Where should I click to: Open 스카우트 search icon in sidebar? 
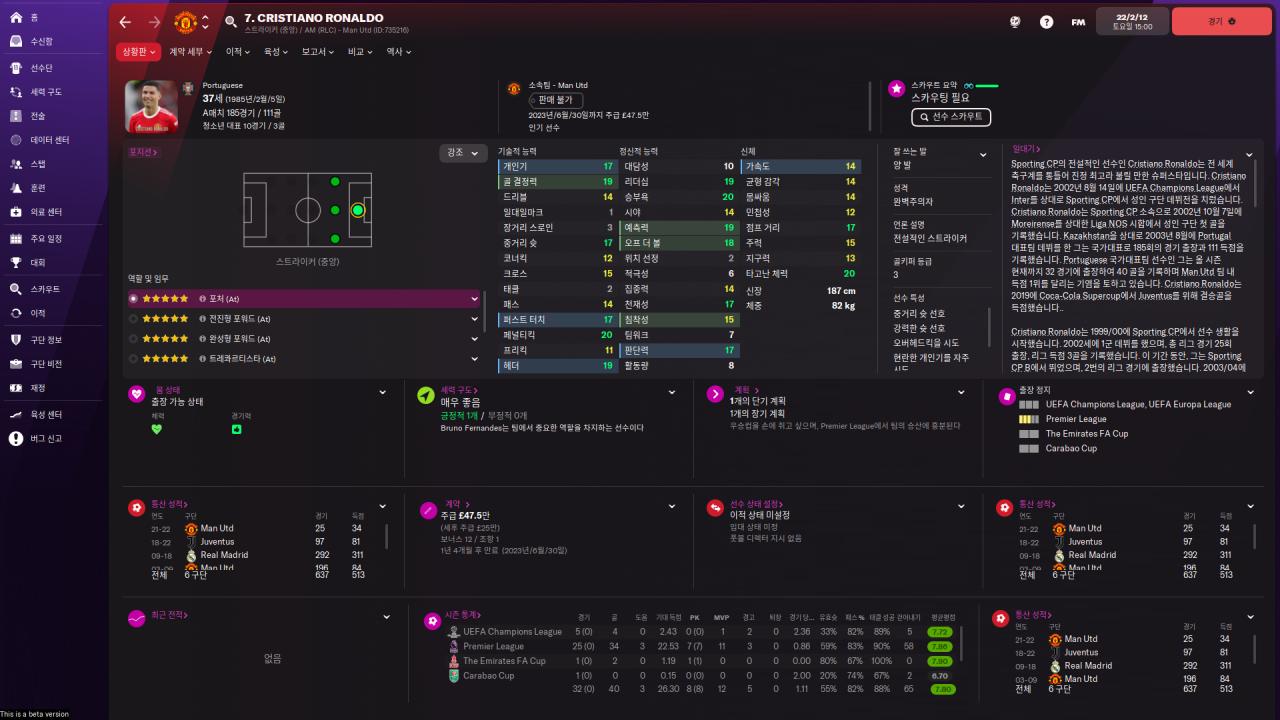(15, 289)
